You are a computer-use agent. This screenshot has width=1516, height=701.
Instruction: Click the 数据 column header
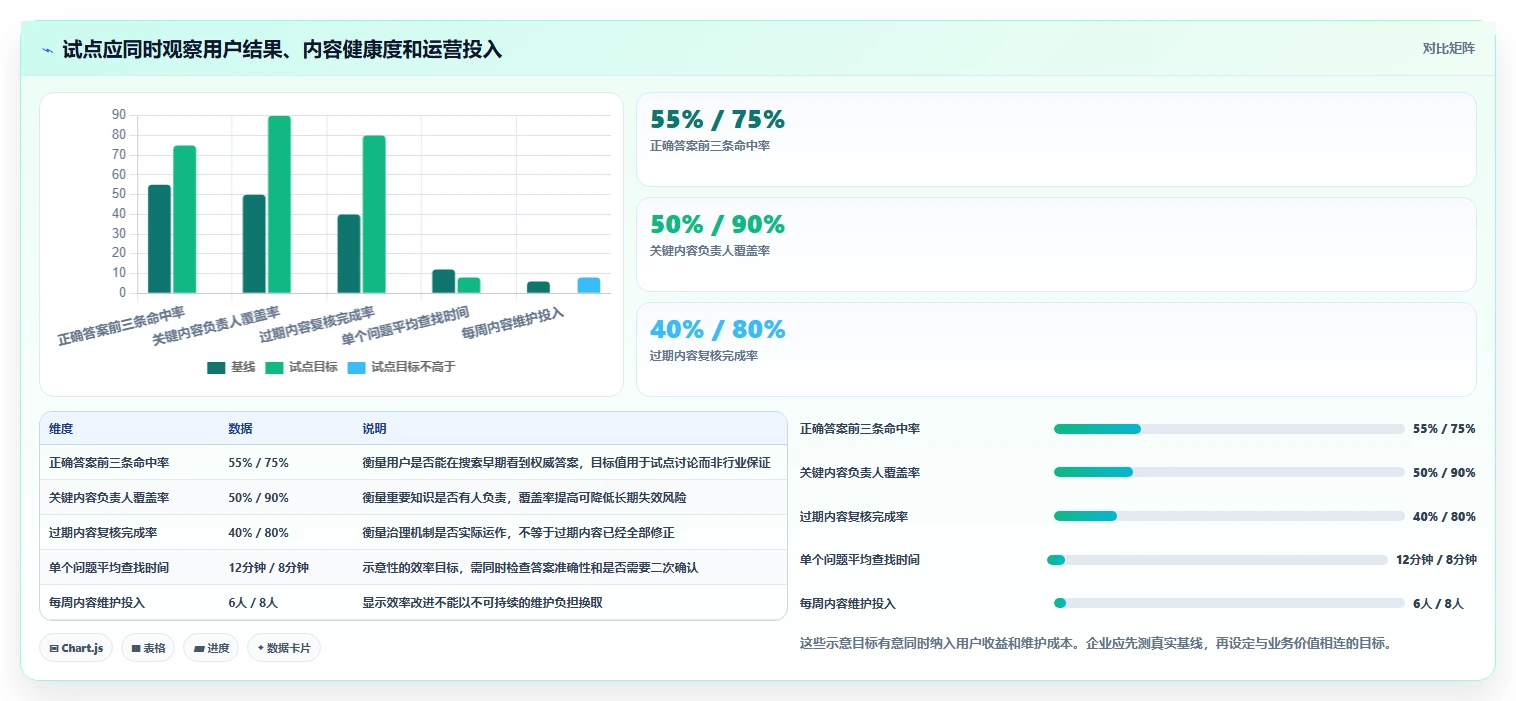(x=240, y=429)
